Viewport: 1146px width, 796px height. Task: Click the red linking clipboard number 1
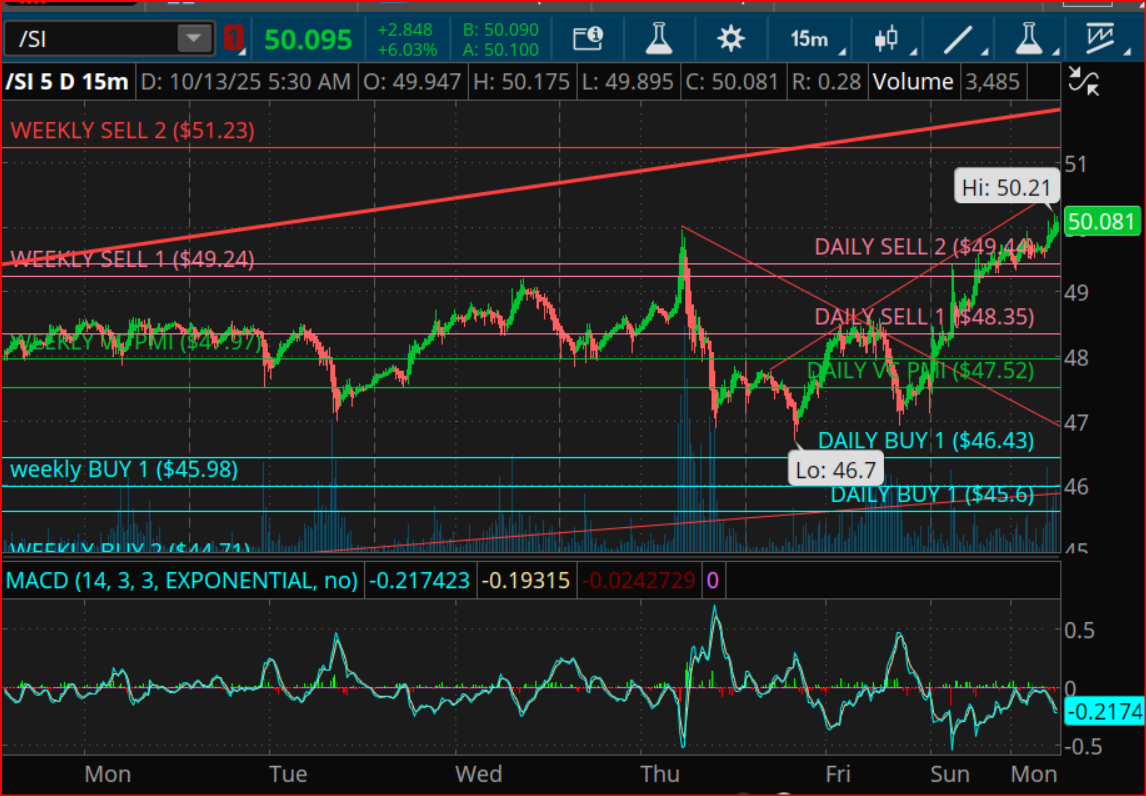233,39
